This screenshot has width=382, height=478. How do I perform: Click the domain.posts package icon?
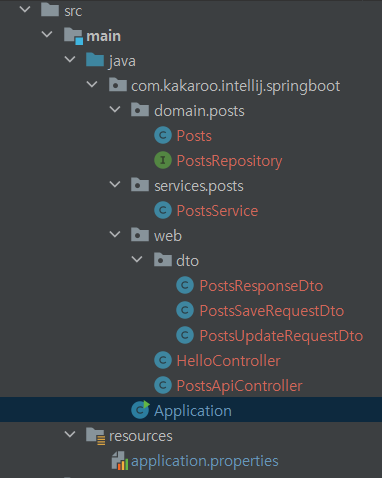[x=140, y=110]
